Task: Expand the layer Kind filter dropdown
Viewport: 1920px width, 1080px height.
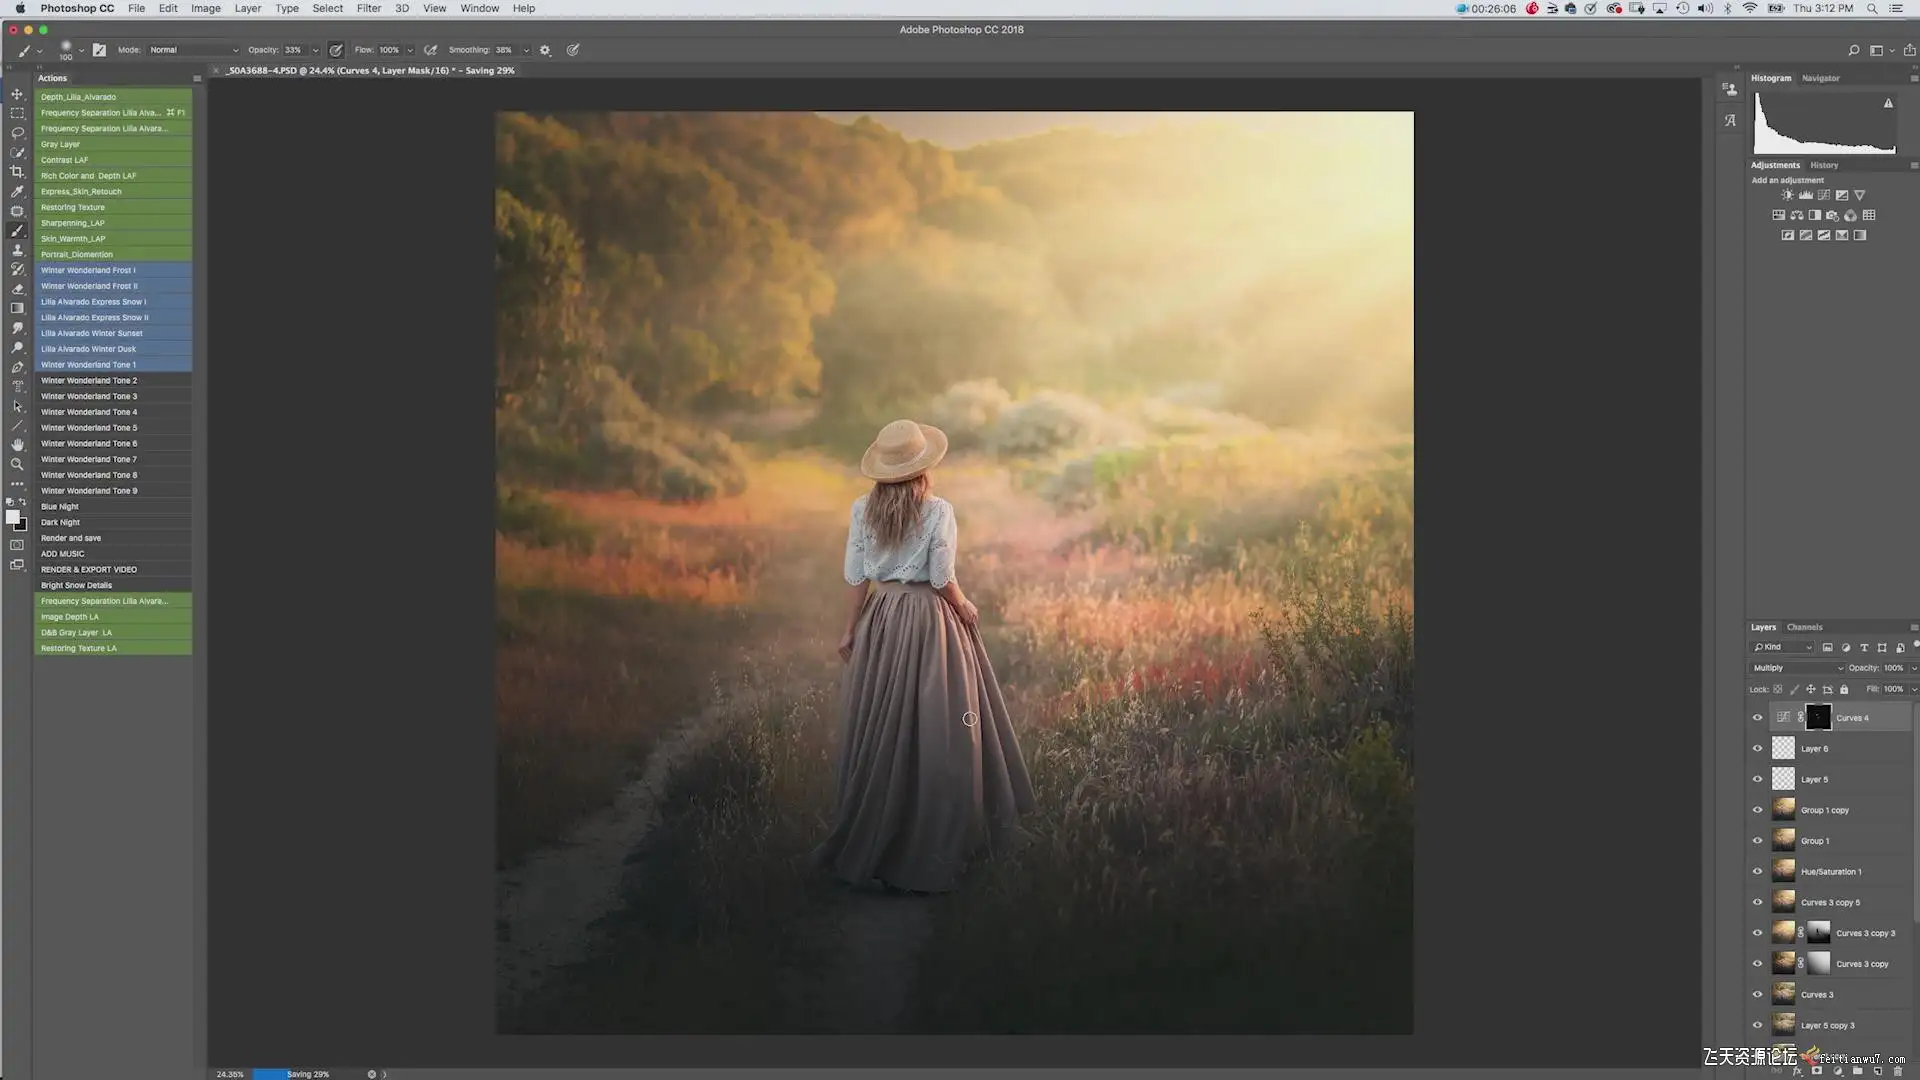Action: (1783, 647)
